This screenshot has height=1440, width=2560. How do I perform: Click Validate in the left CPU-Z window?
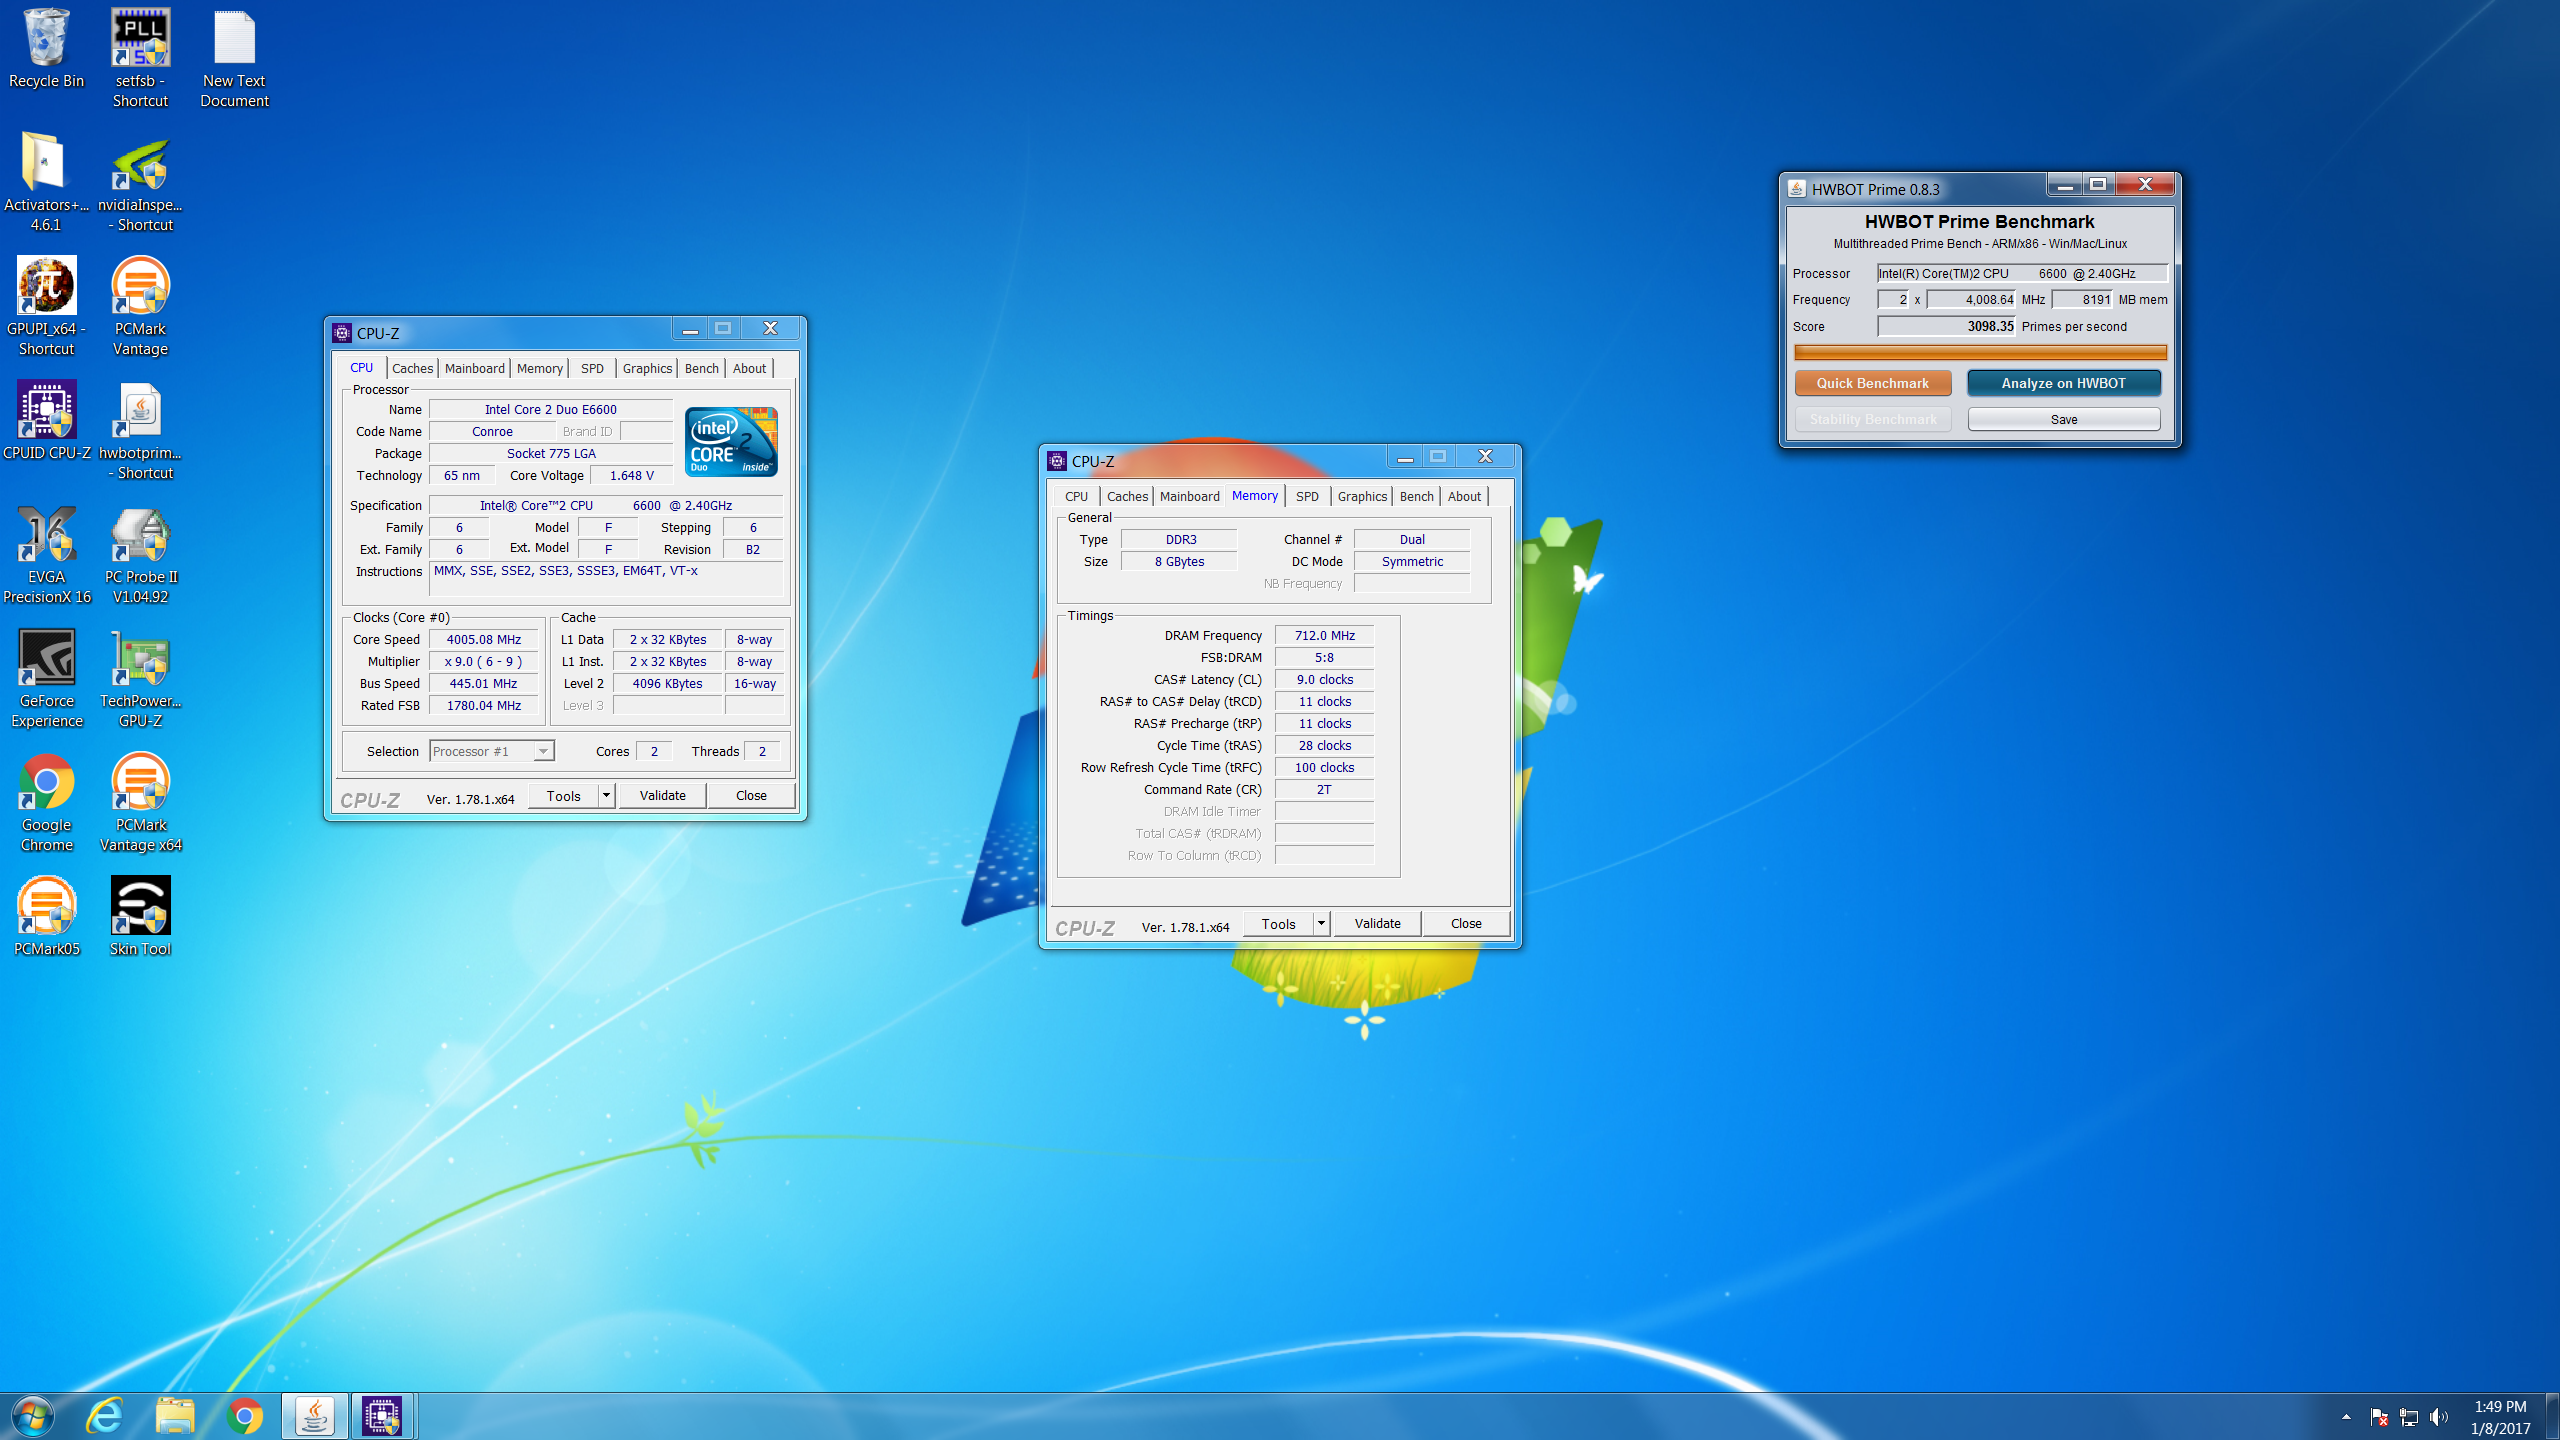pyautogui.click(x=662, y=795)
